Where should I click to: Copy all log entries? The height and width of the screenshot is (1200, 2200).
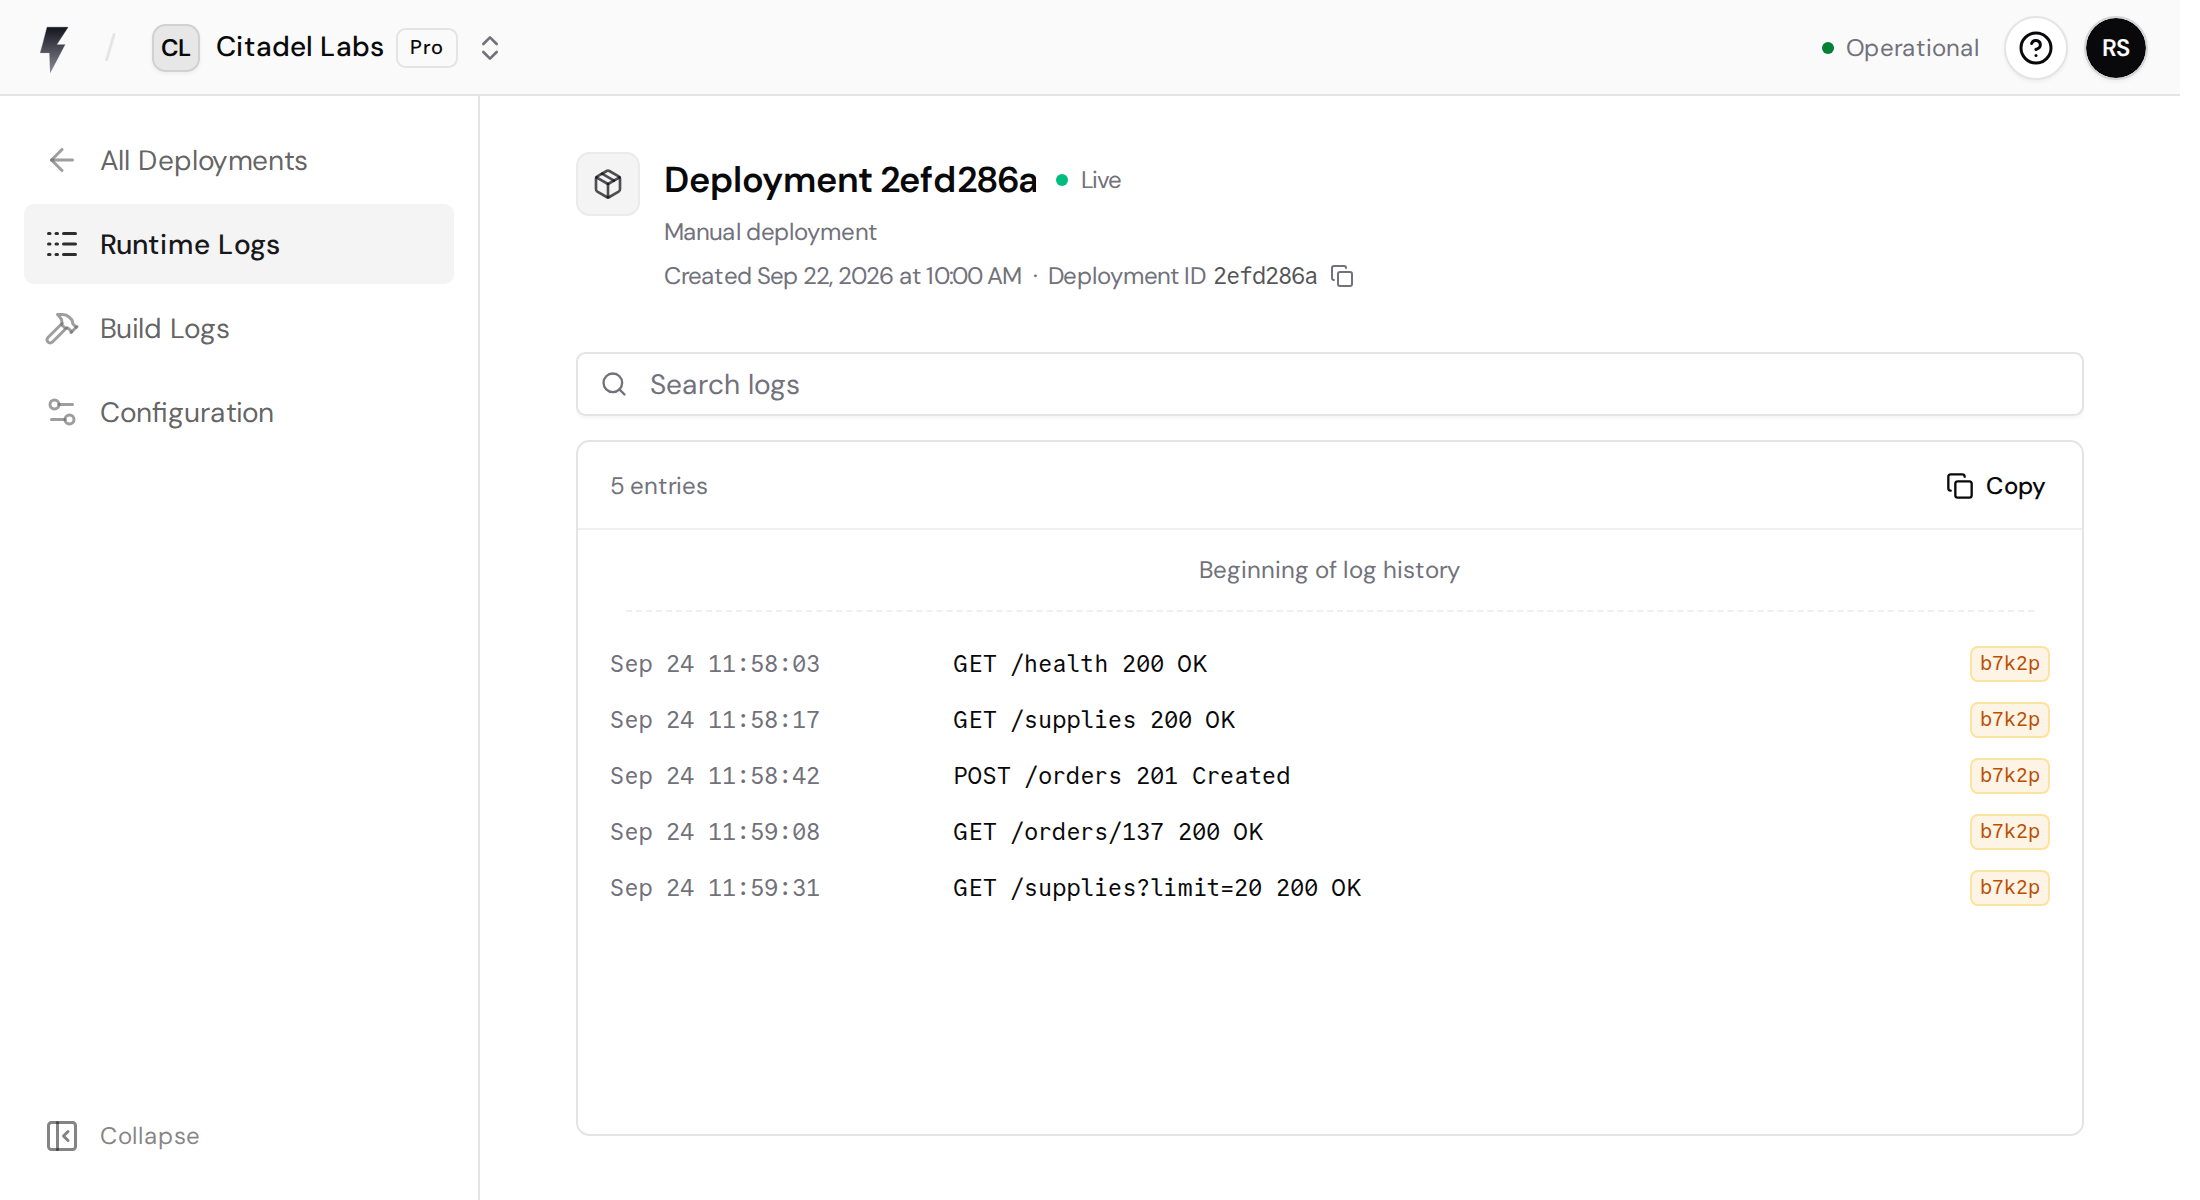click(1995, 486)
